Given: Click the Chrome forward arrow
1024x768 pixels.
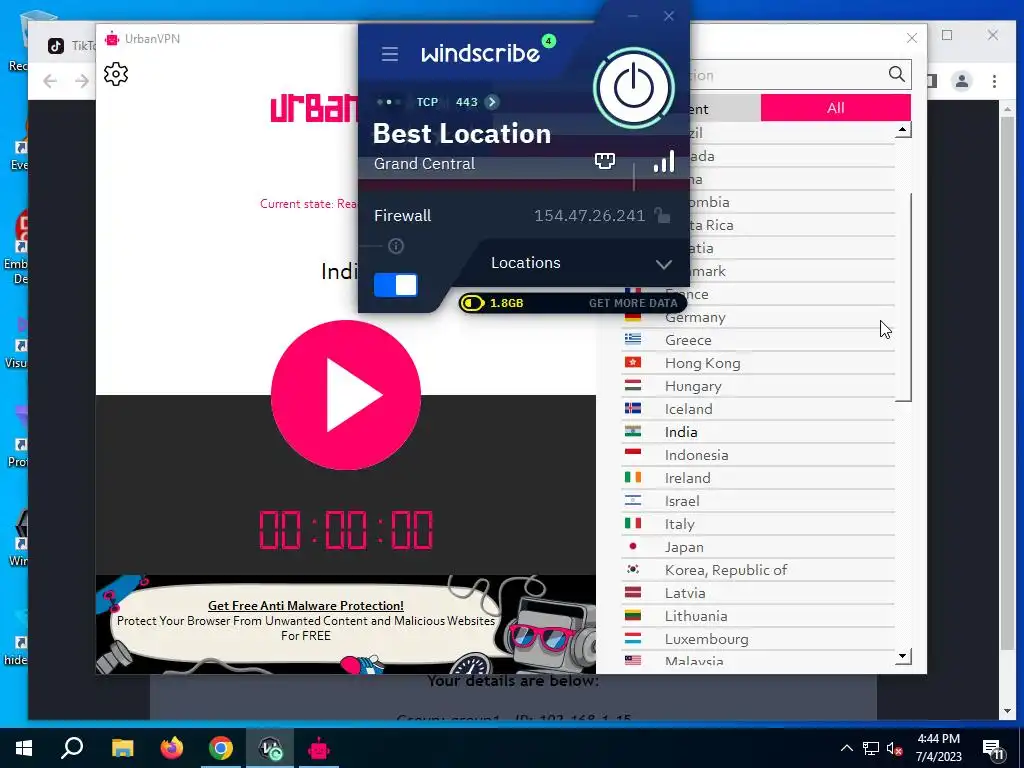Looking at the screenshot, I should pyautogui.click(x=82, y=81).
